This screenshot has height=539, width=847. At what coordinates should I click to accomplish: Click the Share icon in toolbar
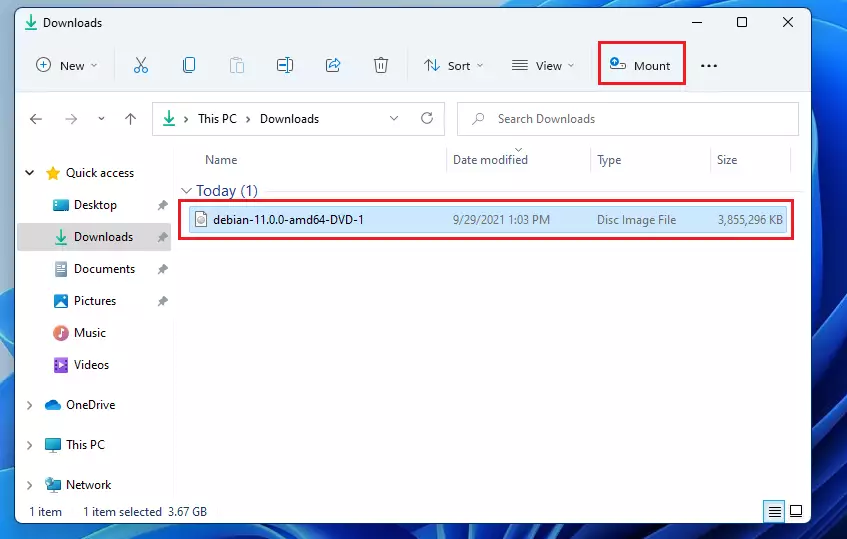[x=333, y=65]
